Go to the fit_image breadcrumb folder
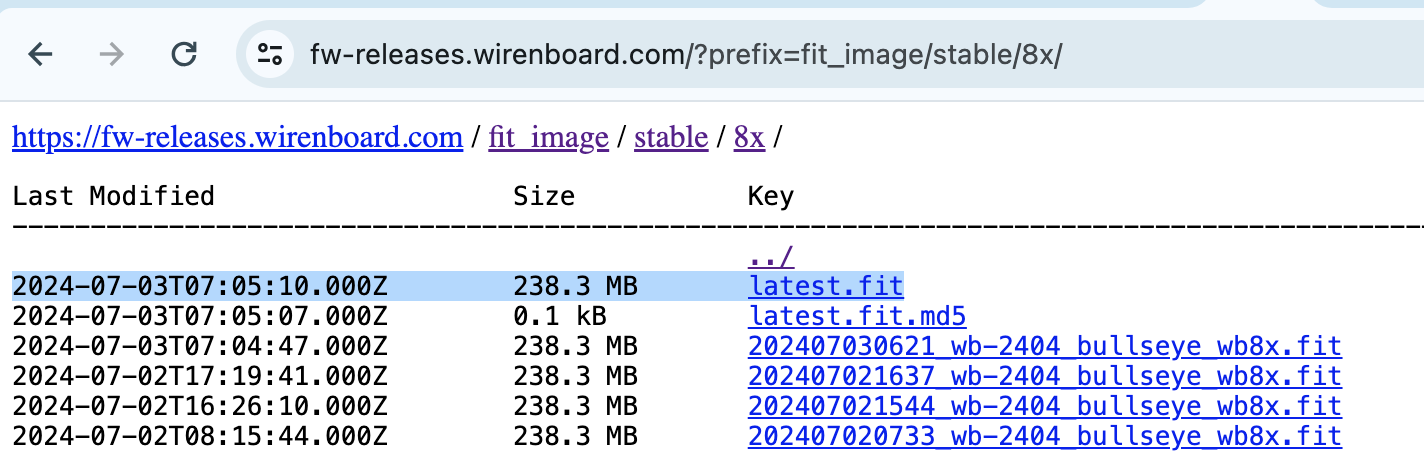The width and height of the screenshot is (1424, 454). coord(548,137)
